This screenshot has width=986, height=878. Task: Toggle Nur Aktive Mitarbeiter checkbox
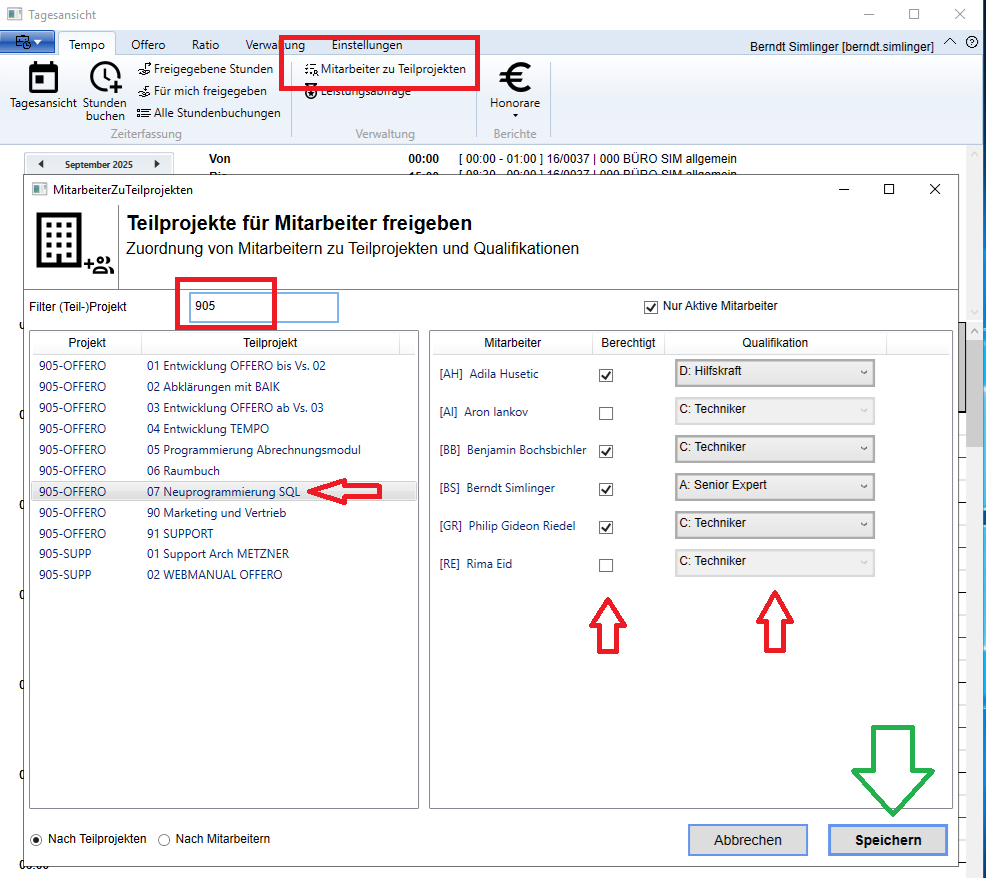[652, 307]
